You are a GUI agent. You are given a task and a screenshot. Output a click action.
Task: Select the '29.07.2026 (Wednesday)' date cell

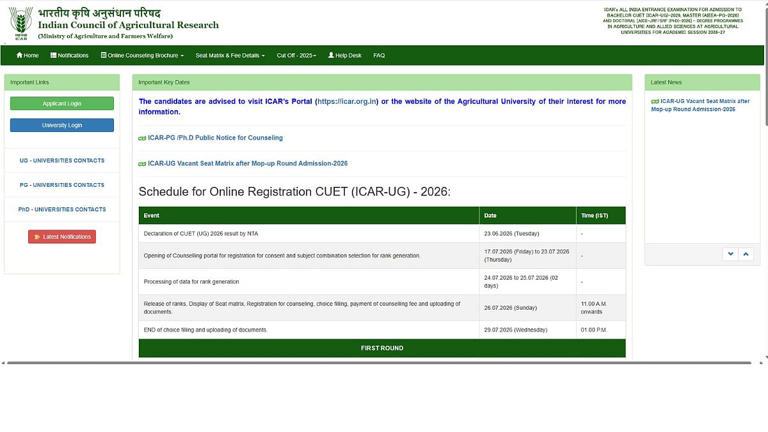528,330
